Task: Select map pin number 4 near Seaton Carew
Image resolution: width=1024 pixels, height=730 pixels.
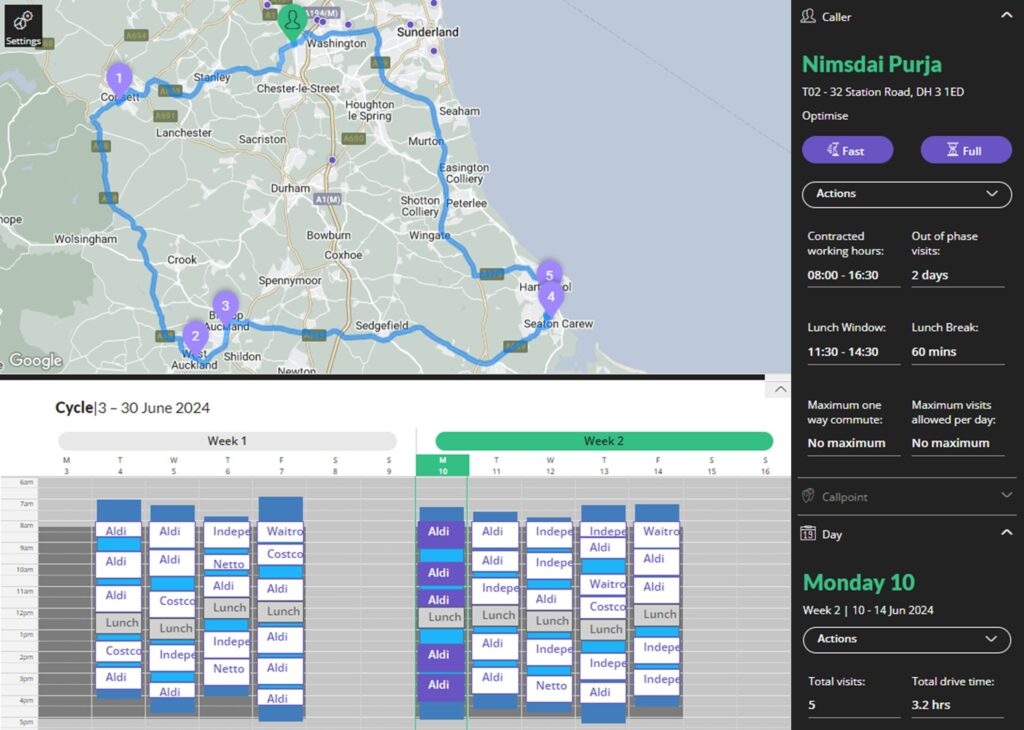Action: 551,298
